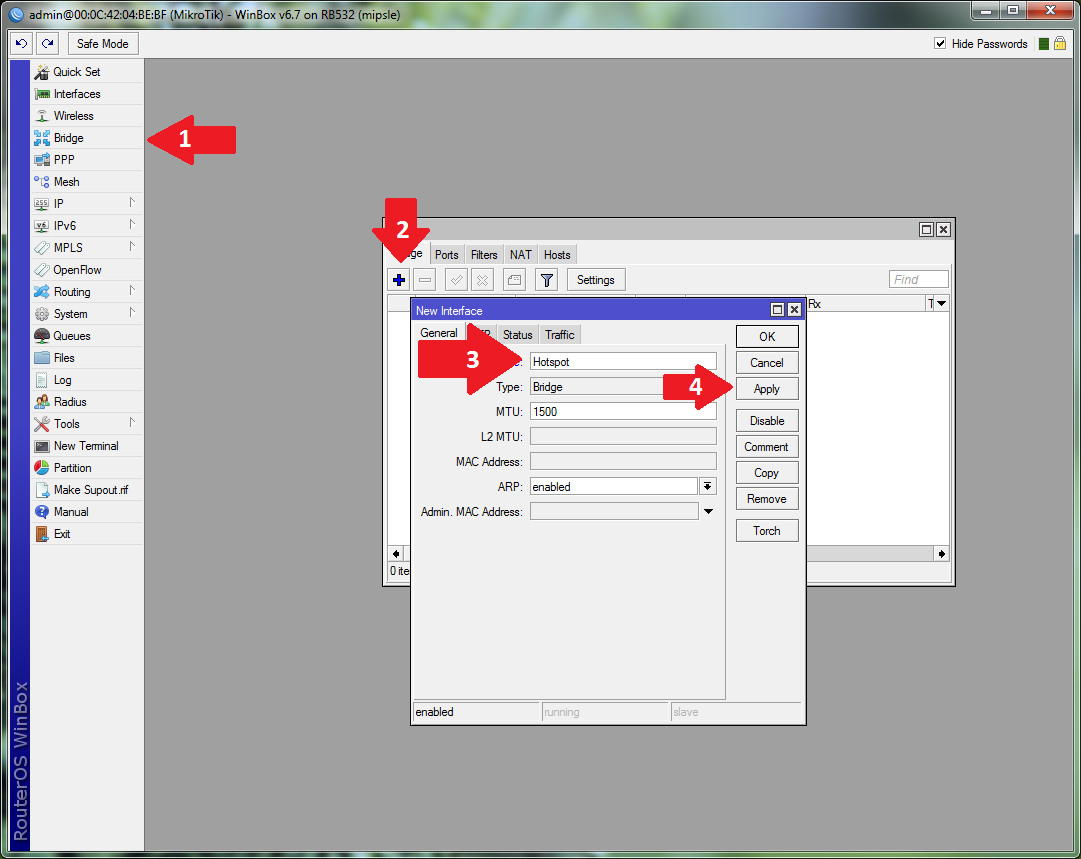Click the Disable button
Viewport: 1081px width, 859px height.
(x=767, y=421)
